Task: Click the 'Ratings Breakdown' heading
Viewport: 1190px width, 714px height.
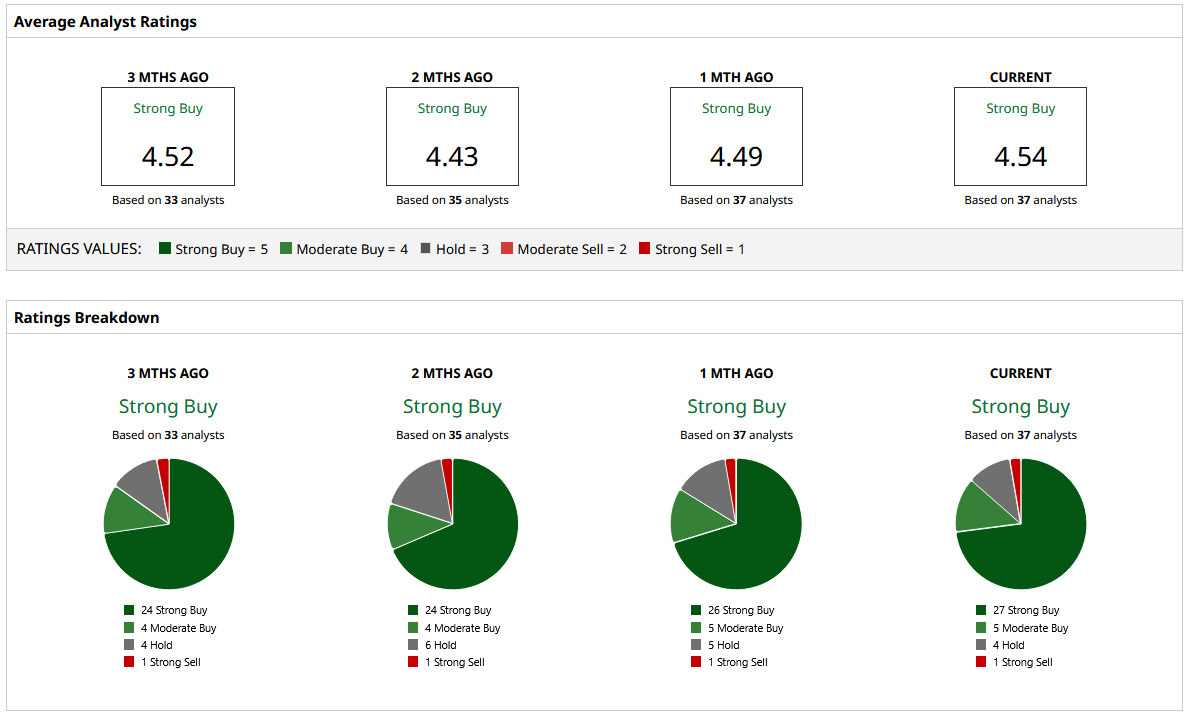Action: (x=87, y=318)
